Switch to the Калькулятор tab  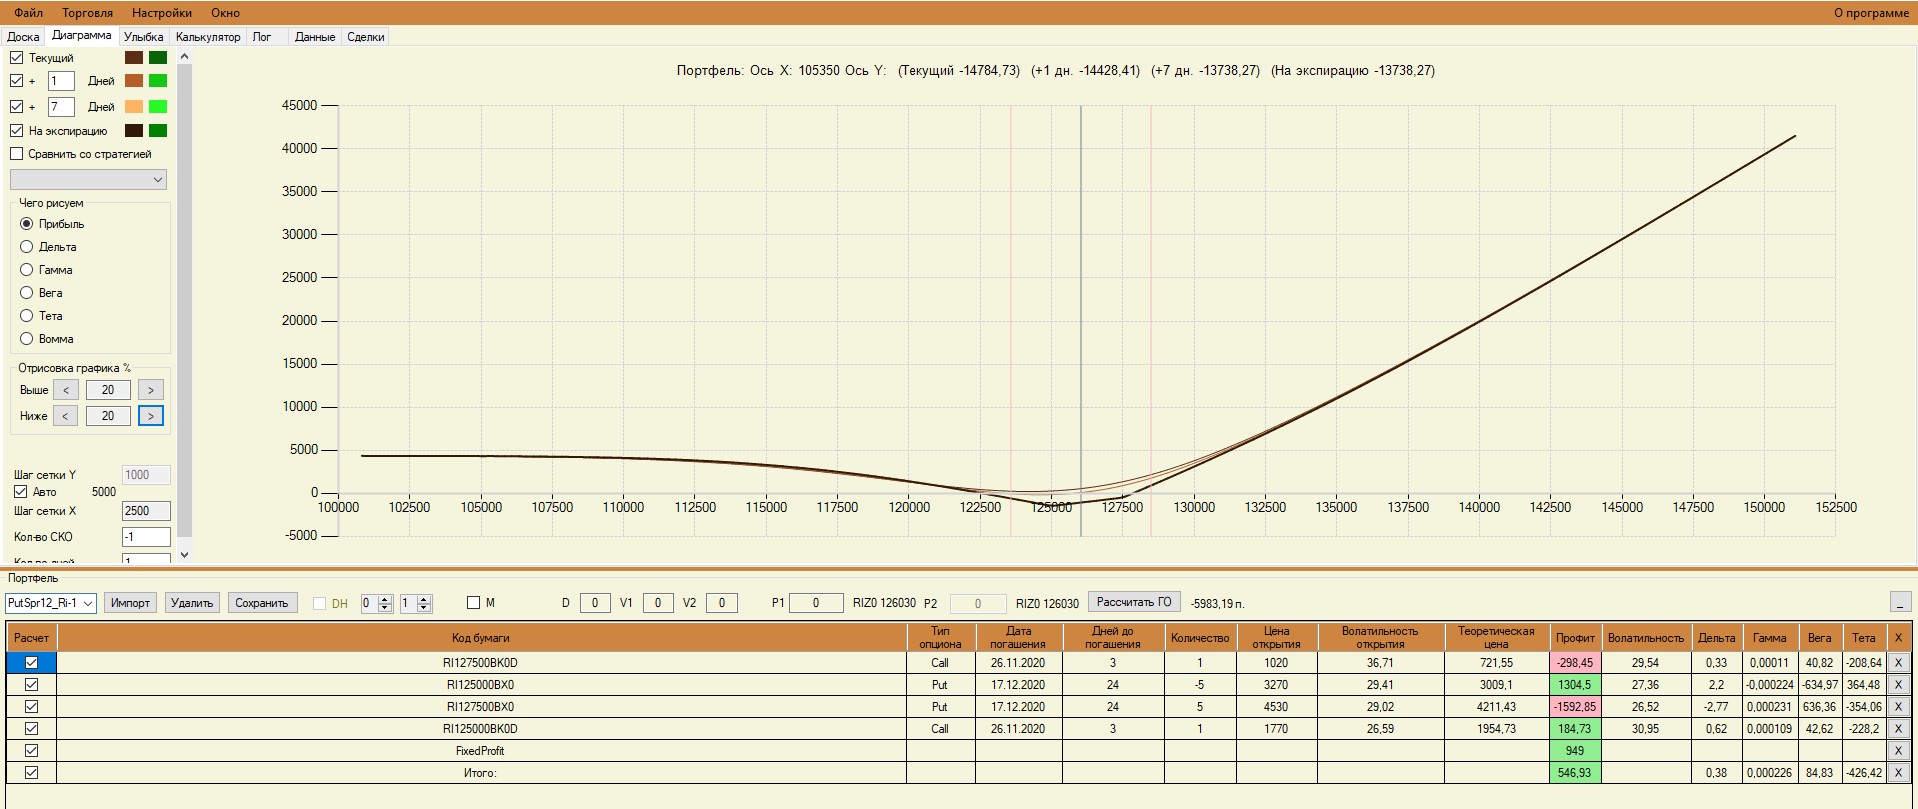[x=208, y=37]
